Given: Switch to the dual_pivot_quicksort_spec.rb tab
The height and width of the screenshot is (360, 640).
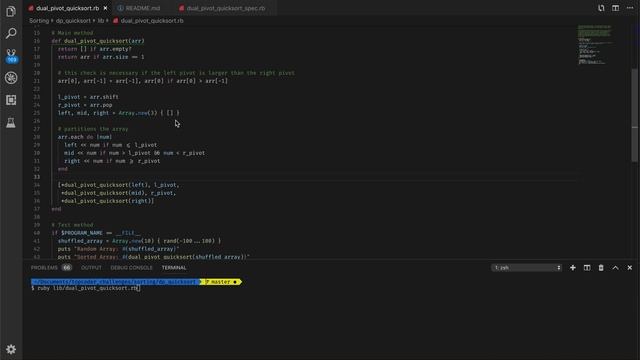Looking at the screenshot, I should (226, 8).
